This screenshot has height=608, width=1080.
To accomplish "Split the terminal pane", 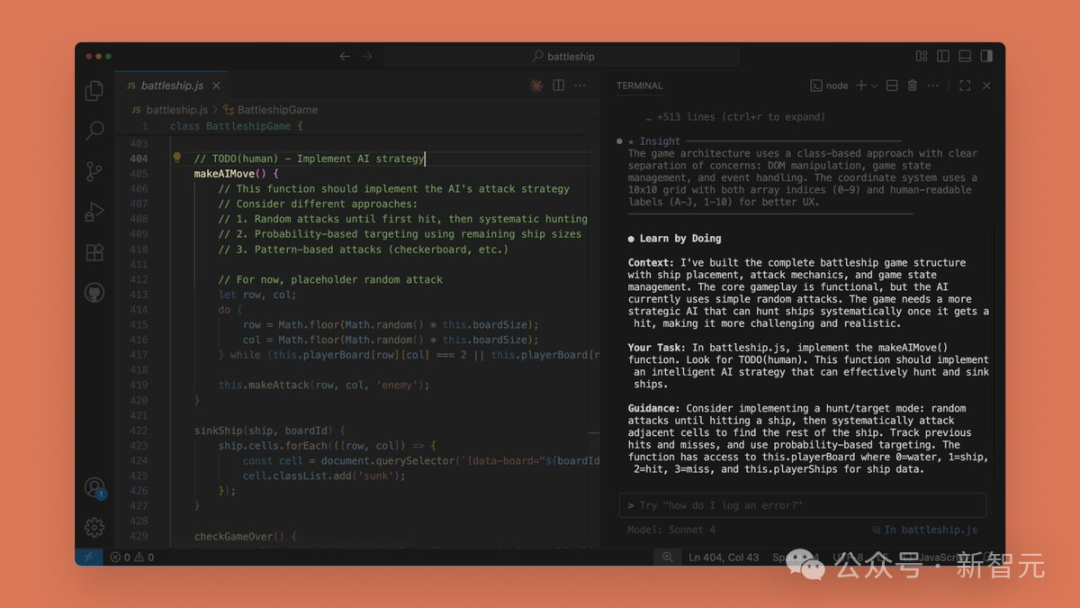I will (x=892, y=85).
